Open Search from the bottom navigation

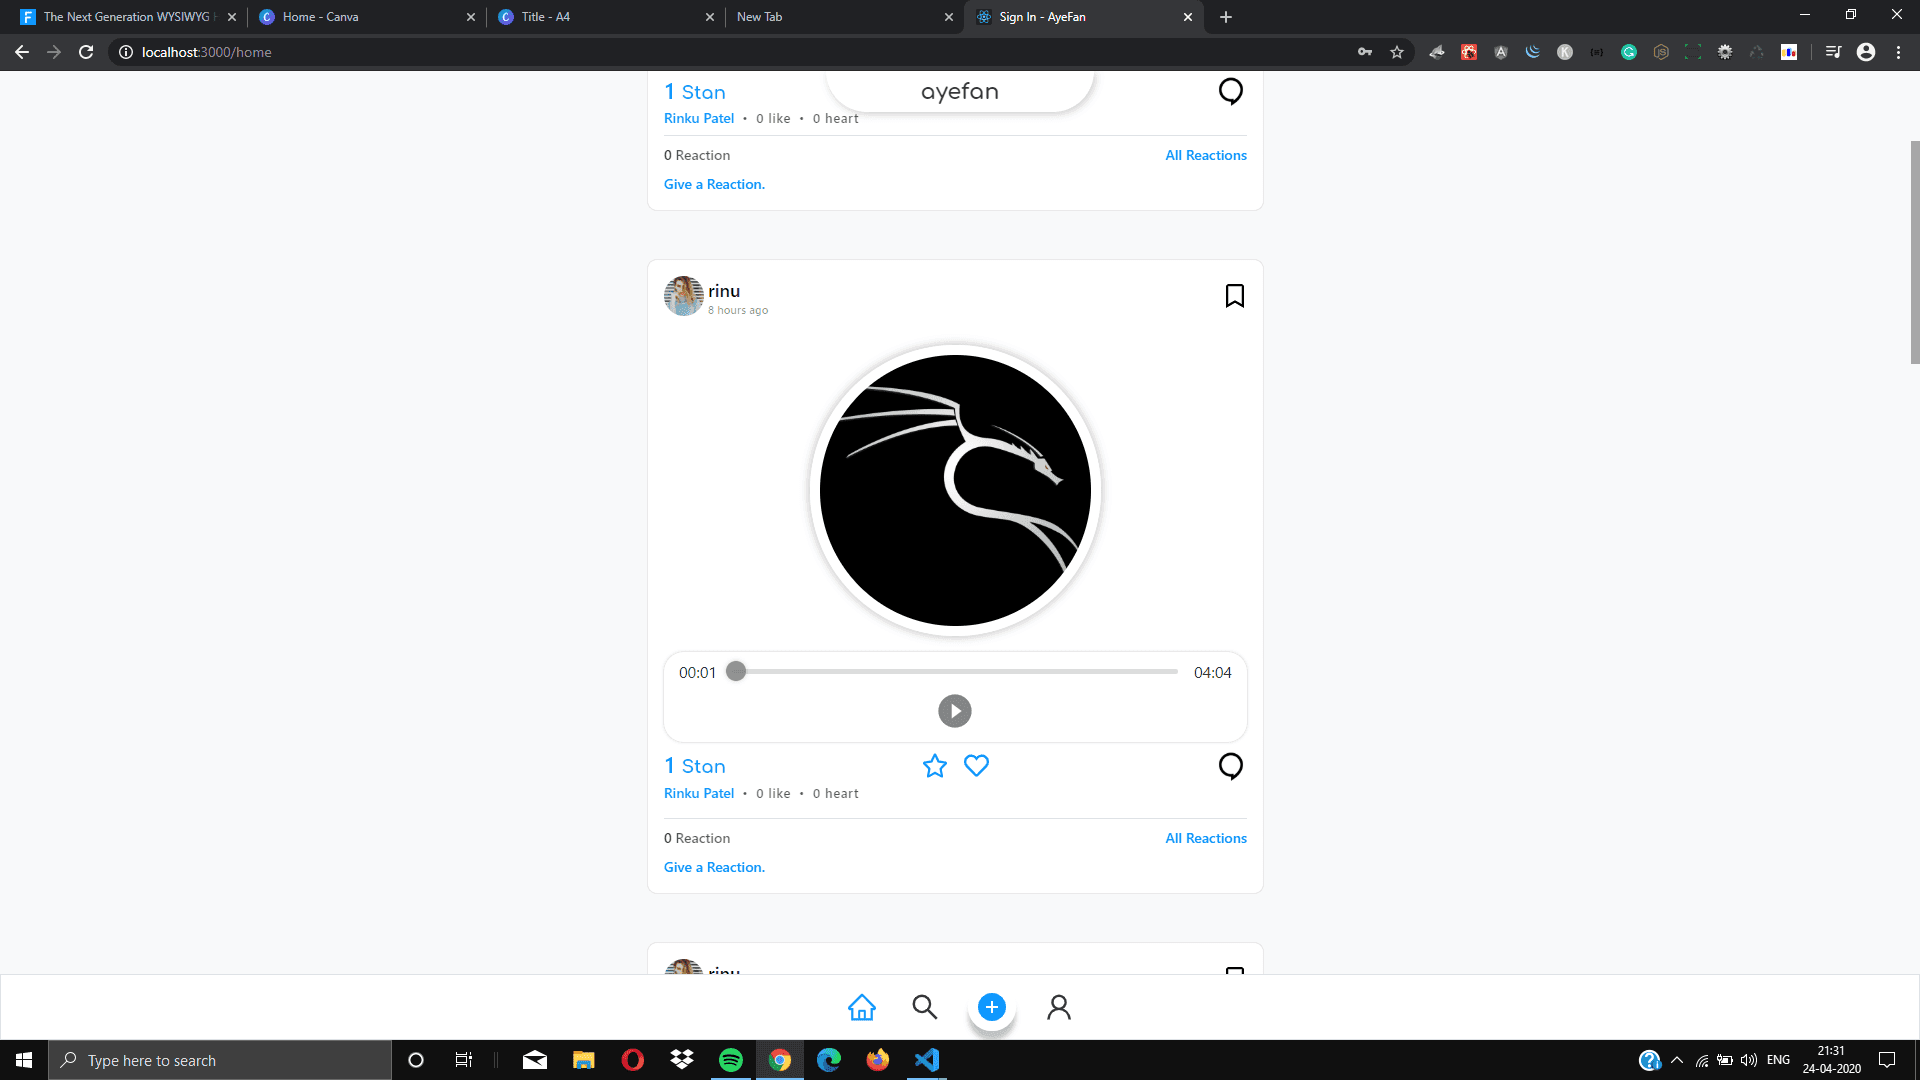click(x=925, y=1007)
